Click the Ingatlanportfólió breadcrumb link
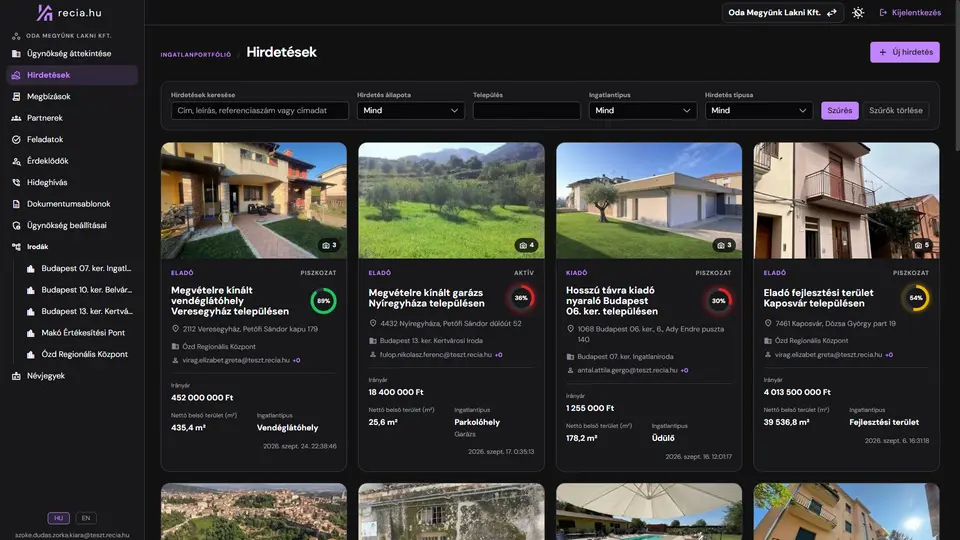 pos(196,54)
